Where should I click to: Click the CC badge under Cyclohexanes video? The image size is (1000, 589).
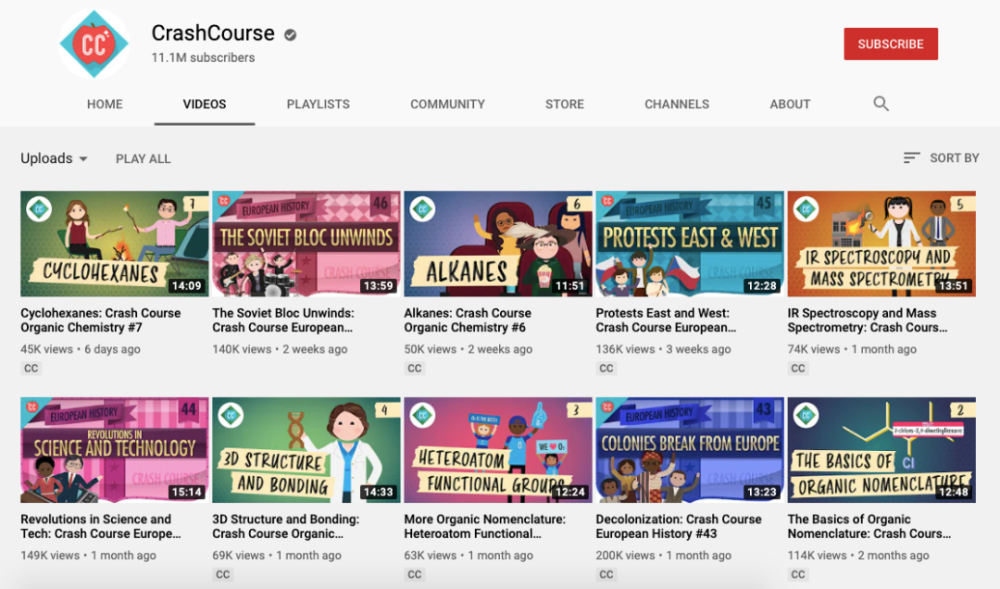(x=31, y=368)
